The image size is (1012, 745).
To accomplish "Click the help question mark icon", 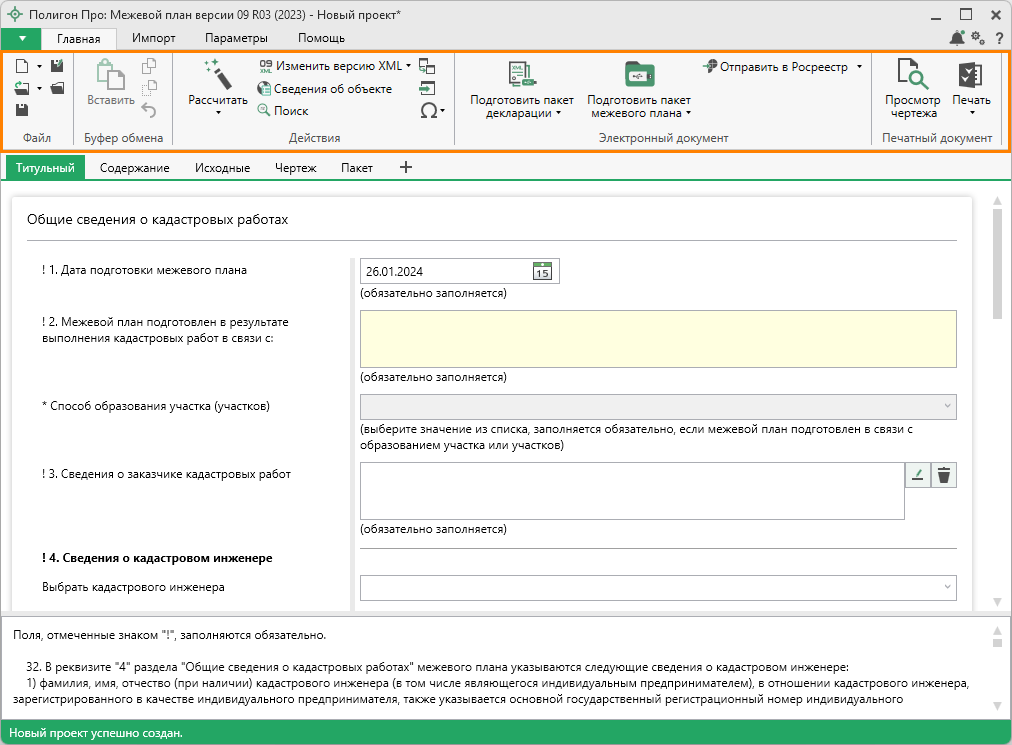I will 998,38.
